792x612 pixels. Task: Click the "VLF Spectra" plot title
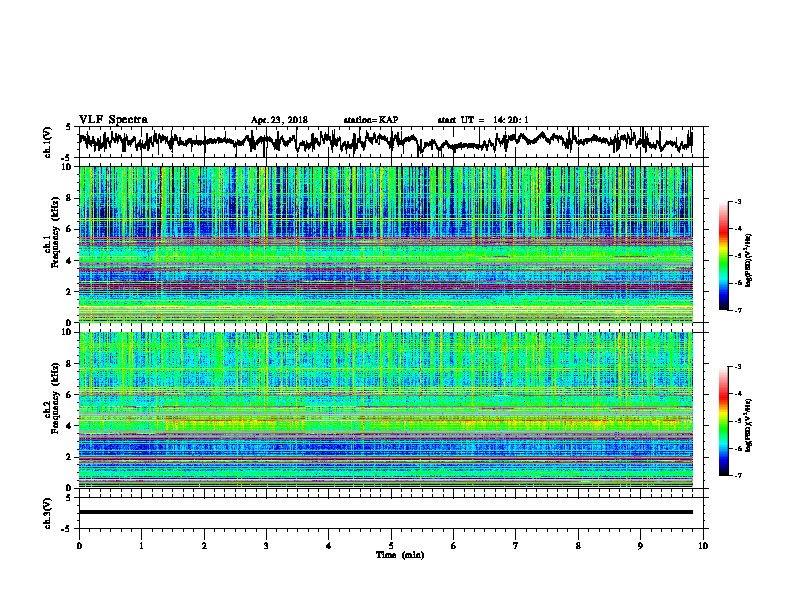tap(113, 120)
